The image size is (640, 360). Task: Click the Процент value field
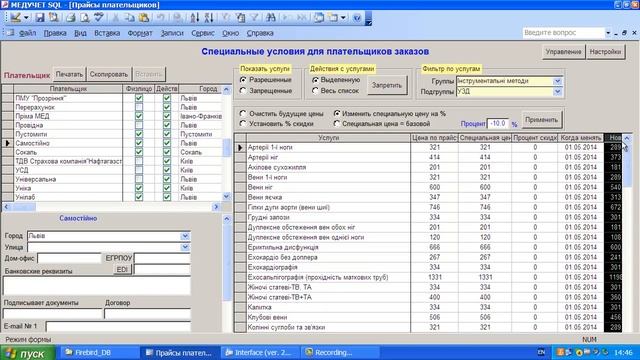coord(498,123)
